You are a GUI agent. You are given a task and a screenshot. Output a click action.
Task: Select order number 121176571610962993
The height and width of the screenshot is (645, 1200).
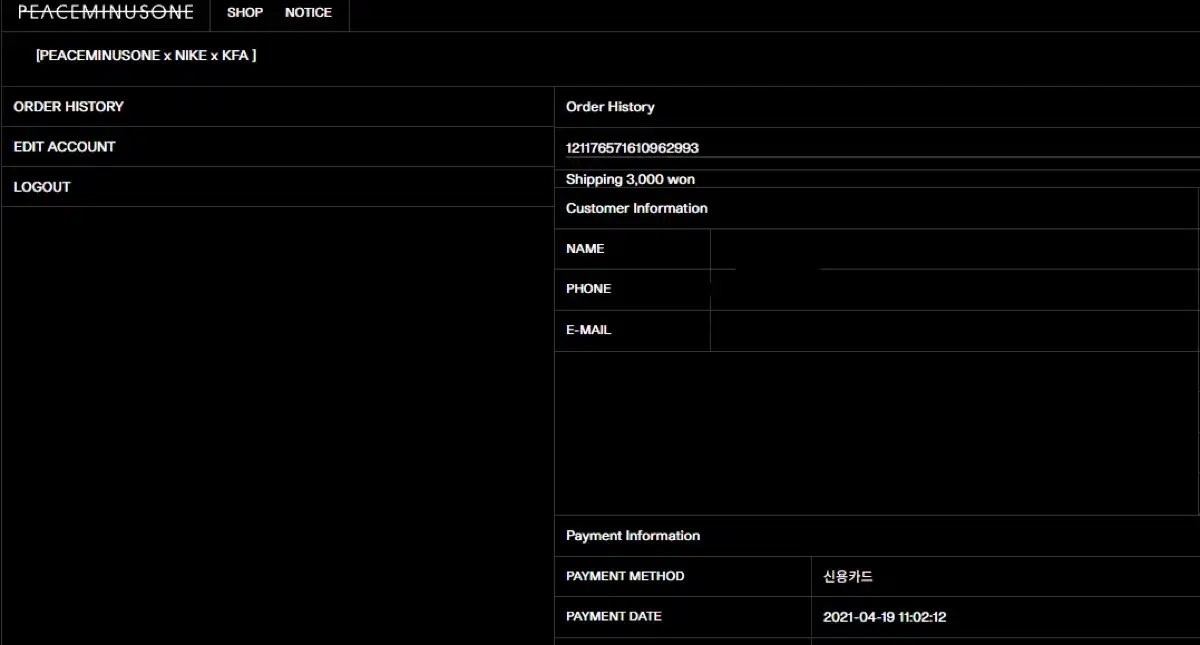[632, 148]
